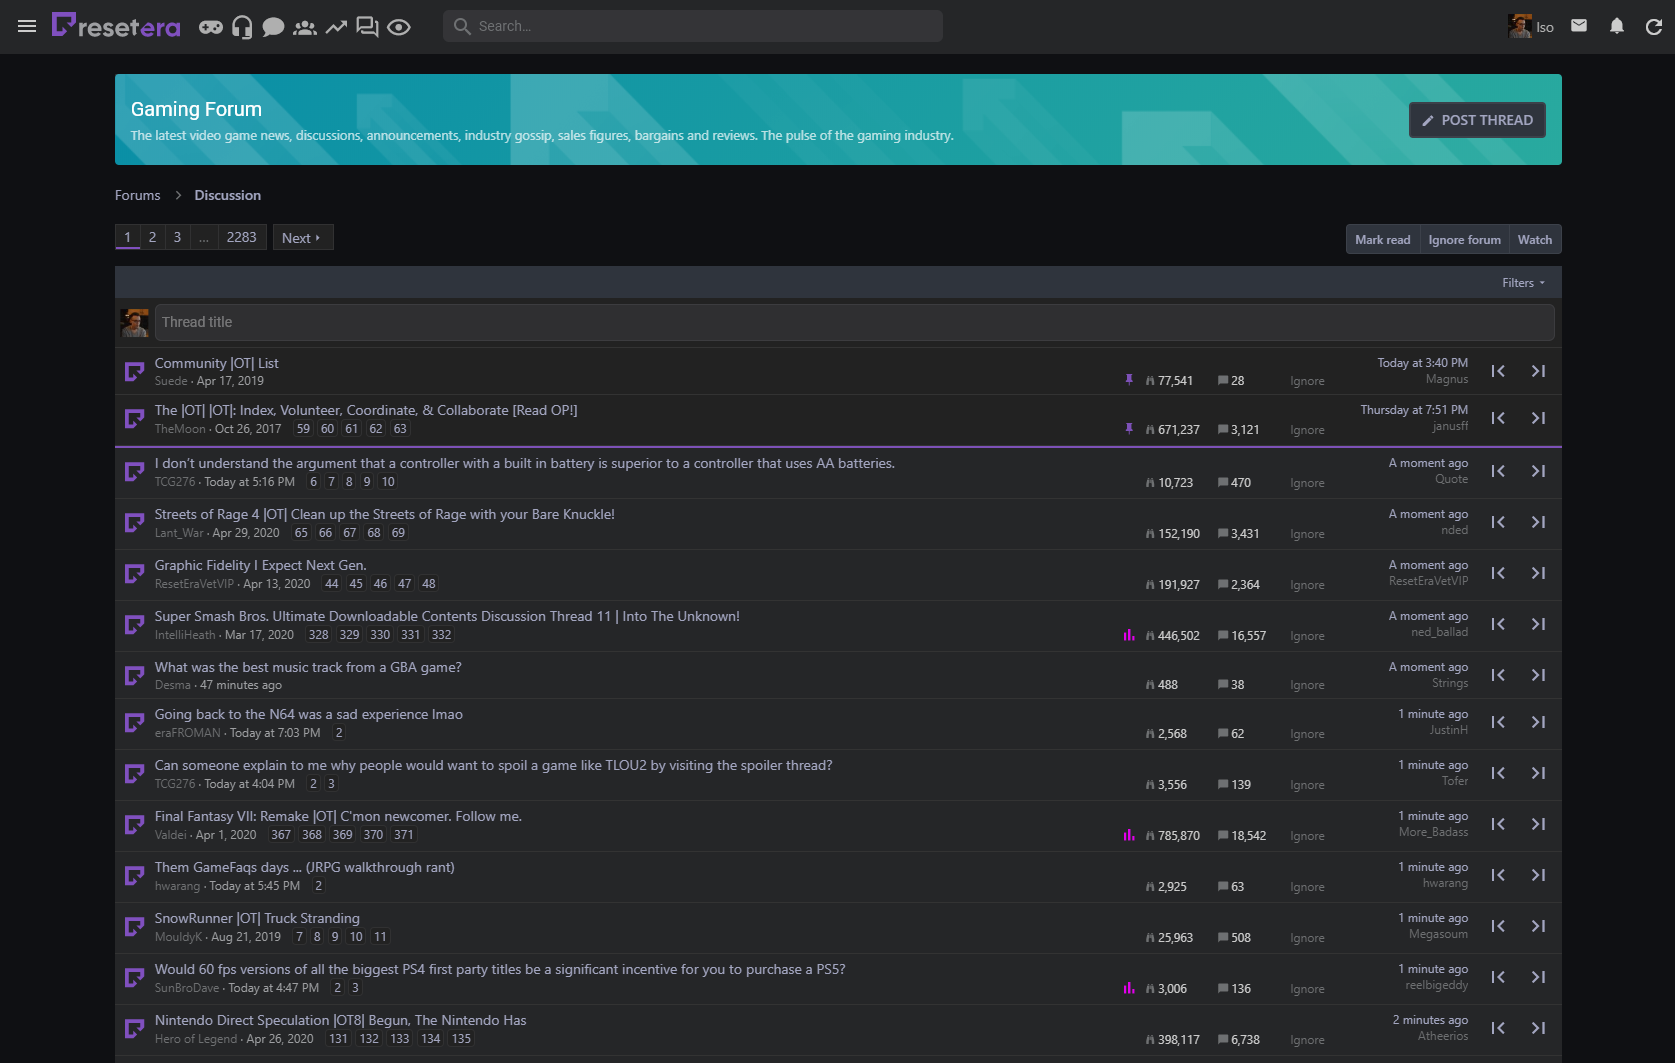
Task: Expand the pagination ellipsis page jump
Action: [x=203, y=238]
